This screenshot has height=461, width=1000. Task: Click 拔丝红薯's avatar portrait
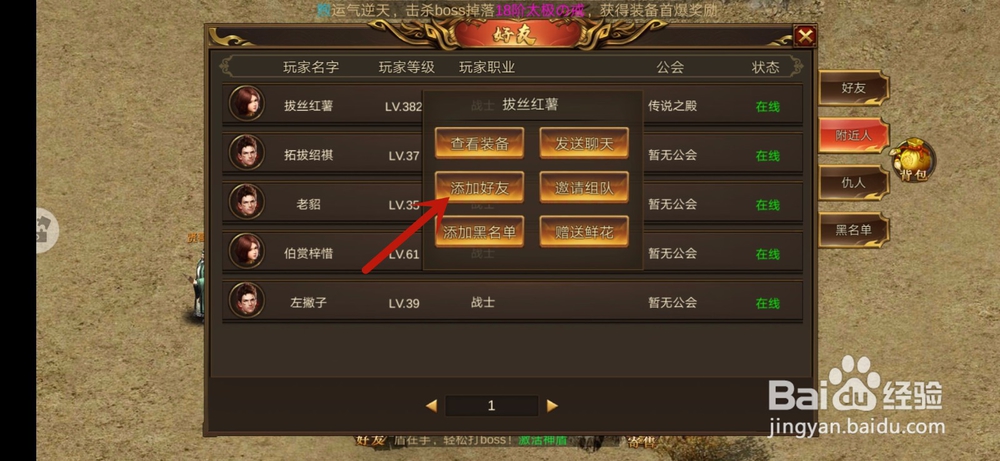coord(247,103)
